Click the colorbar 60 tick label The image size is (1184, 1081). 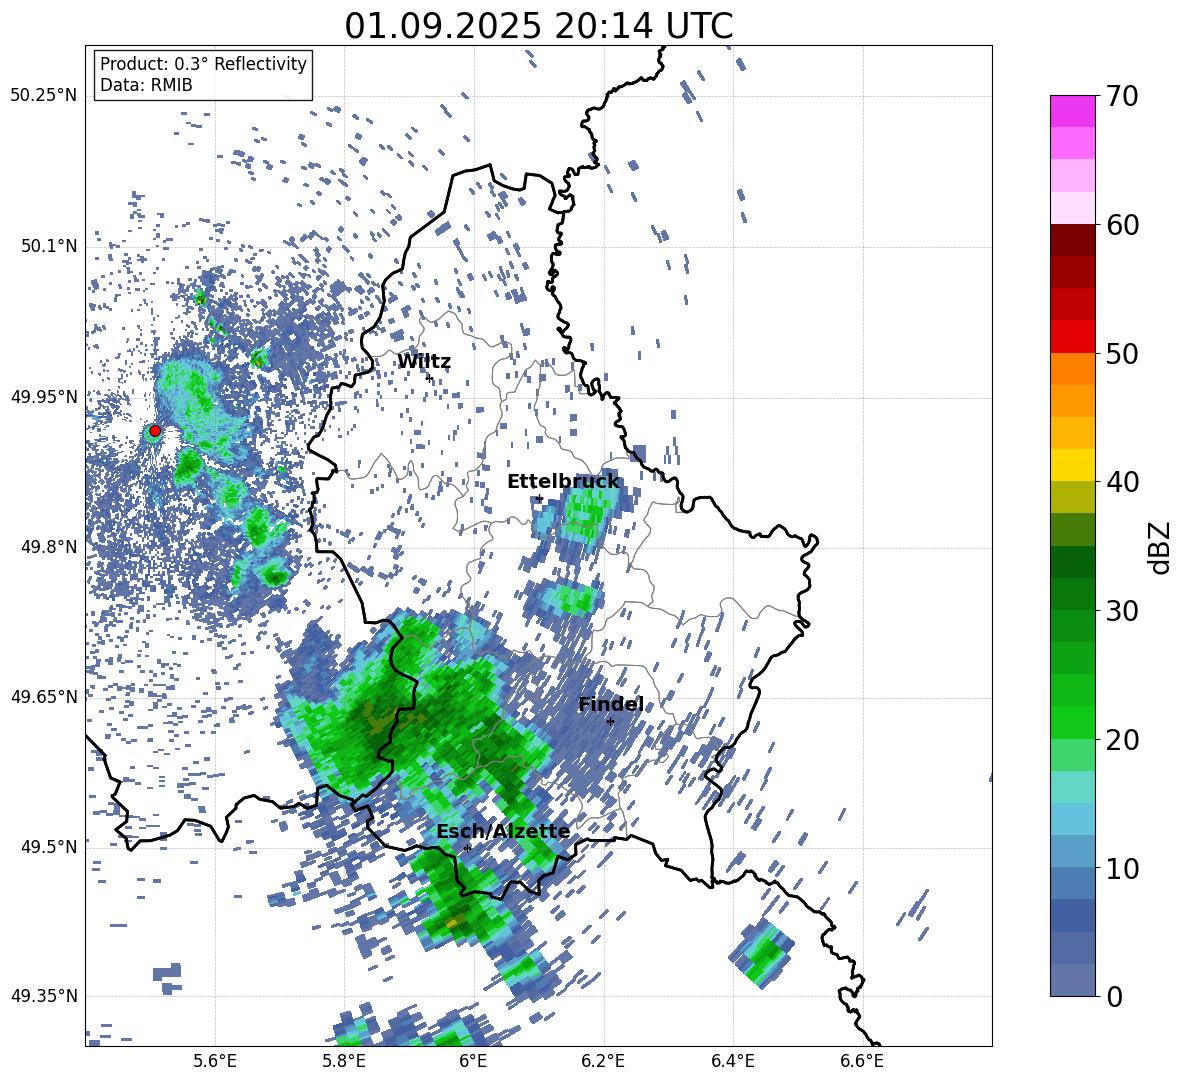(1122, 225)
